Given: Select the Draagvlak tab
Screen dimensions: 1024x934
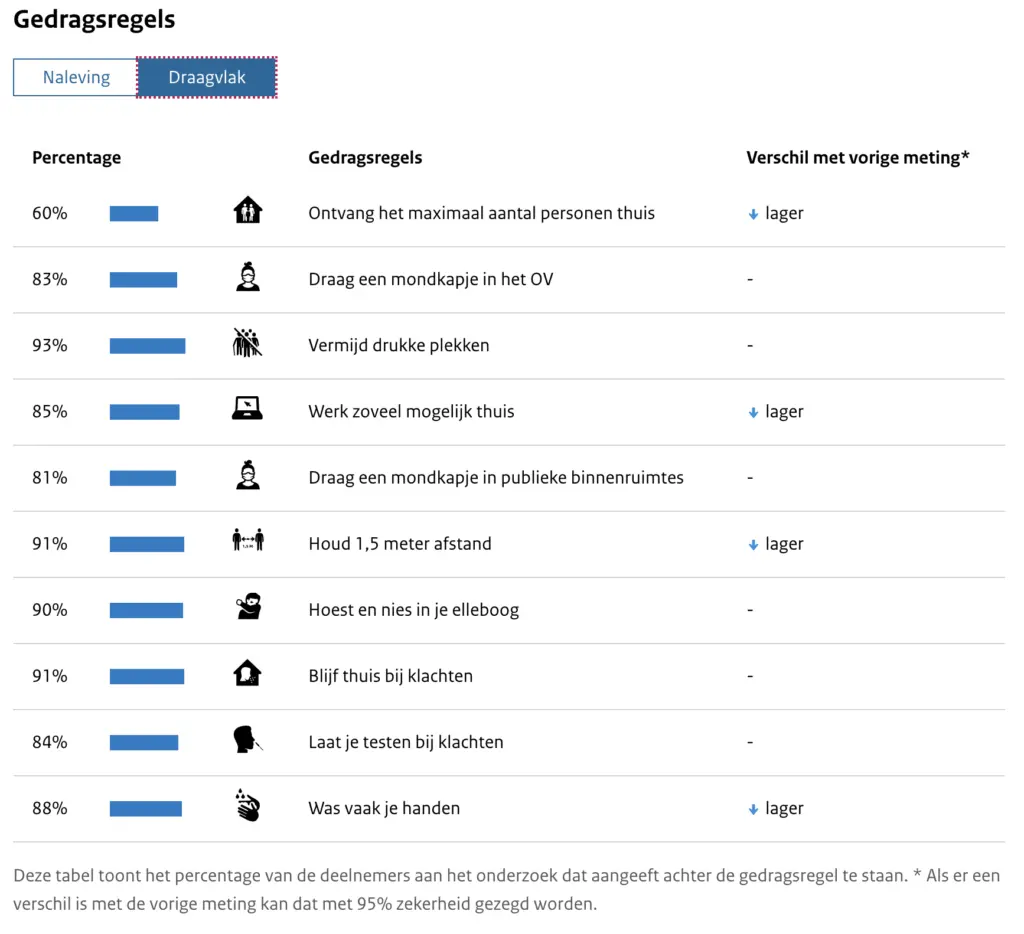Looking at the screenshot, I should 207,78.
